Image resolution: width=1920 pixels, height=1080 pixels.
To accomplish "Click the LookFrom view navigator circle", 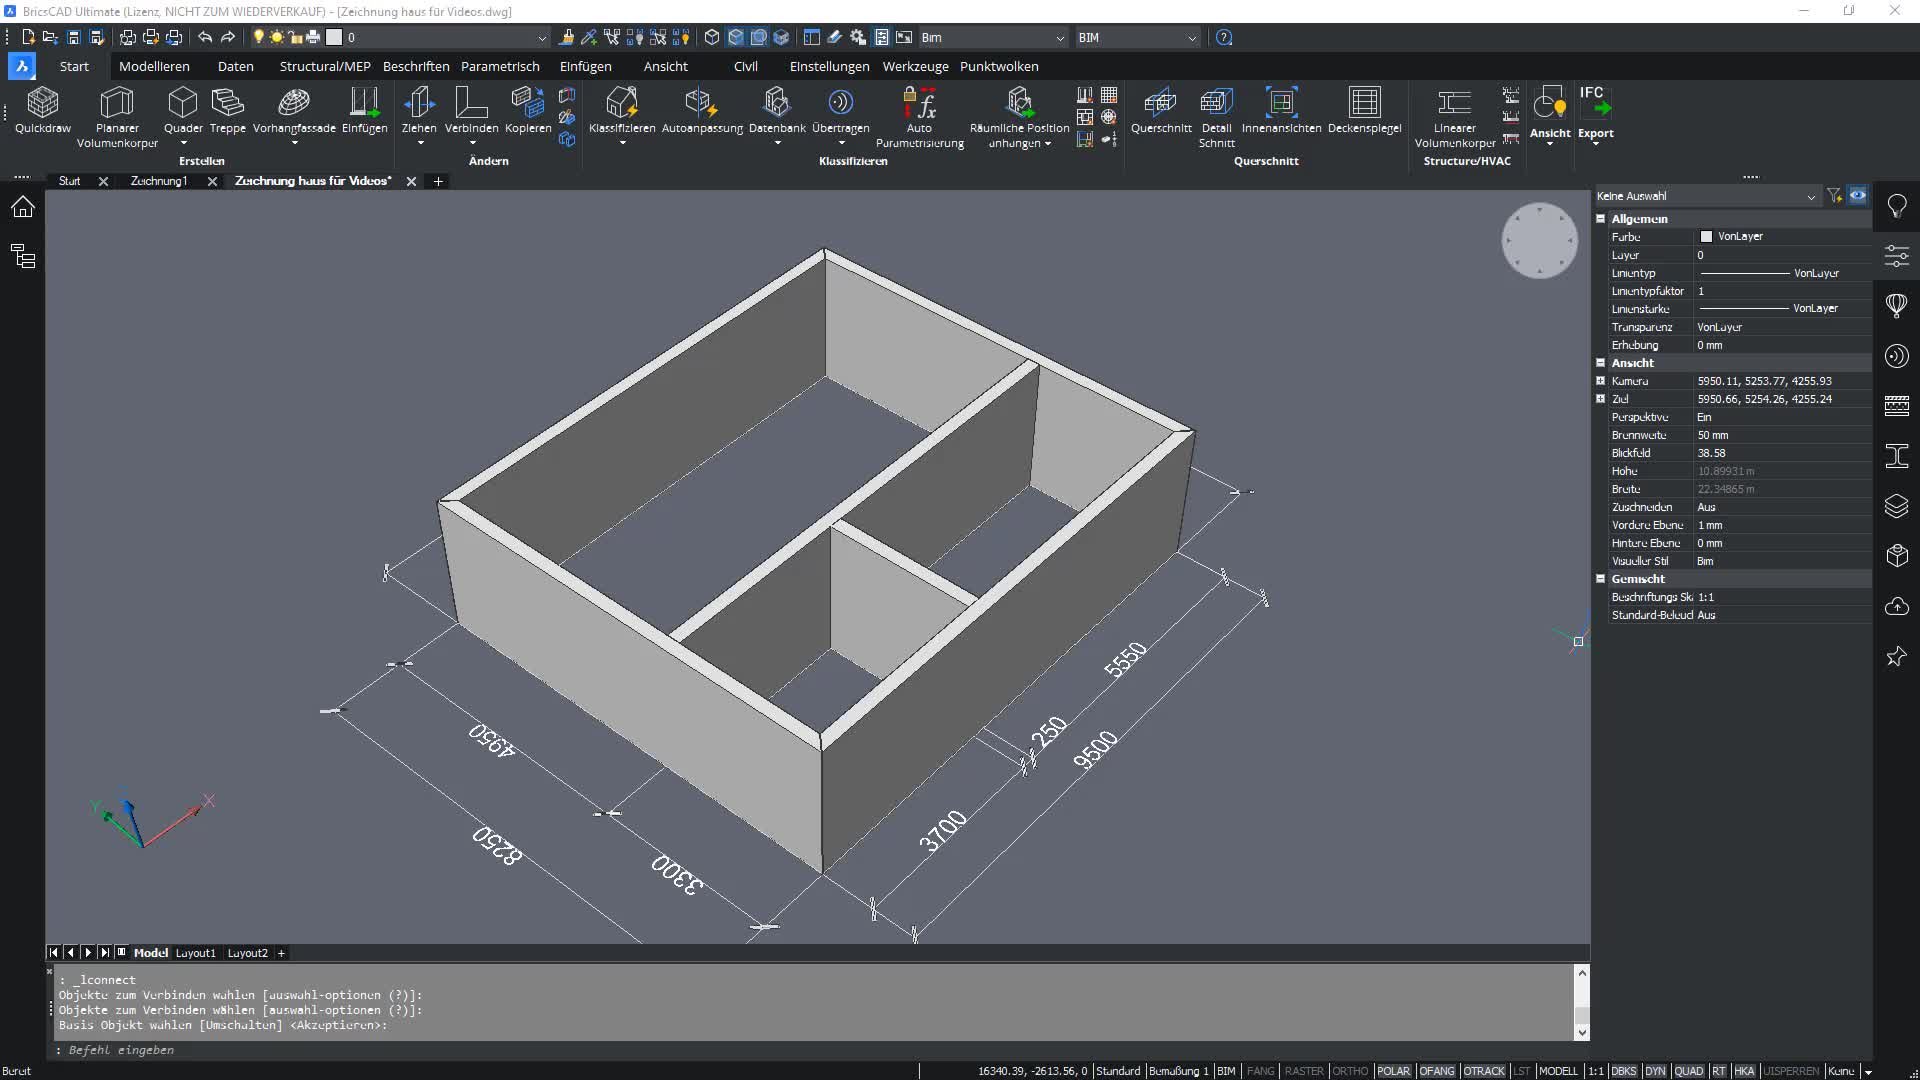I will coord(1539,241).
